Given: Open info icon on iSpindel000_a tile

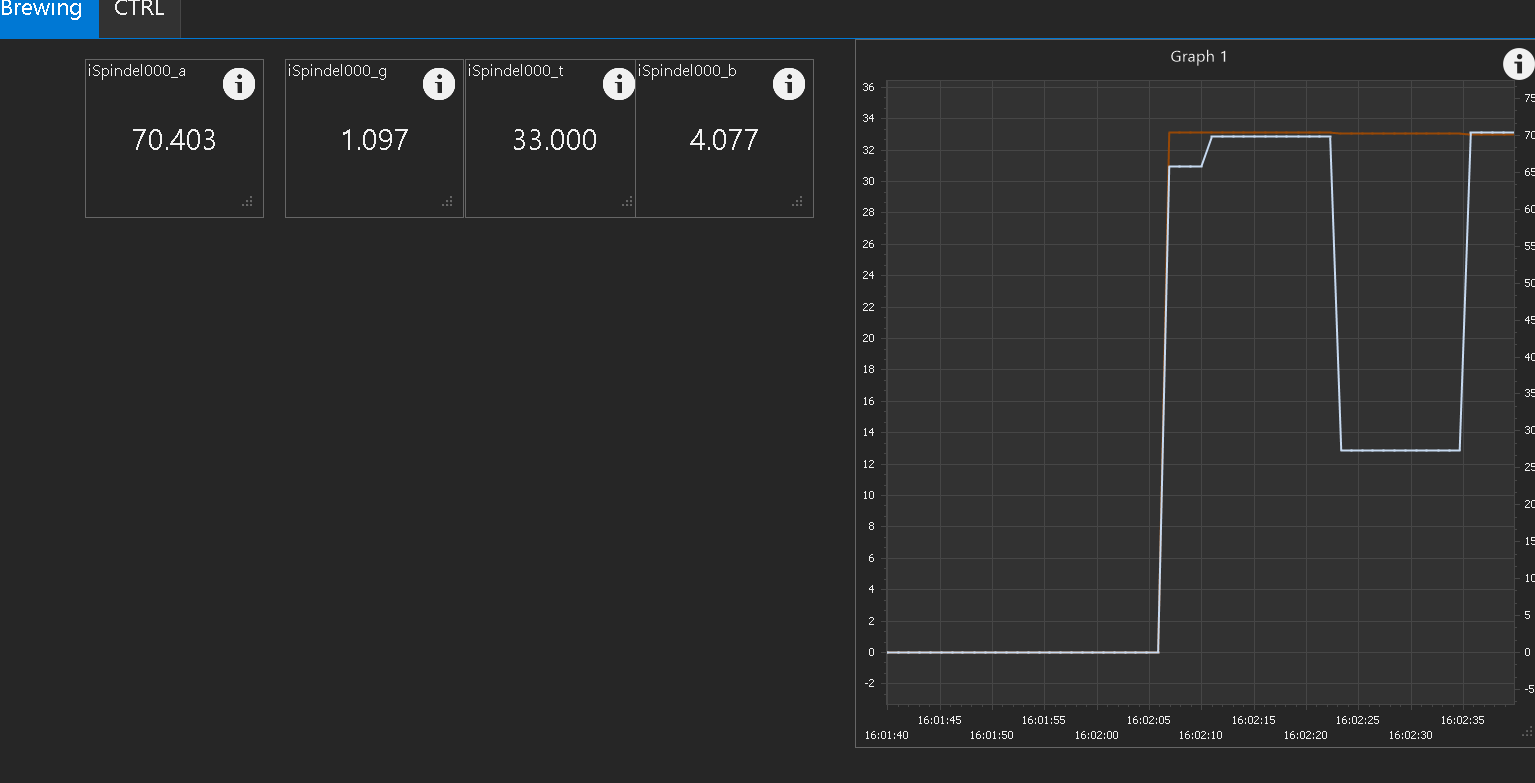Looking at the screenshot, I should pos(238,84).
